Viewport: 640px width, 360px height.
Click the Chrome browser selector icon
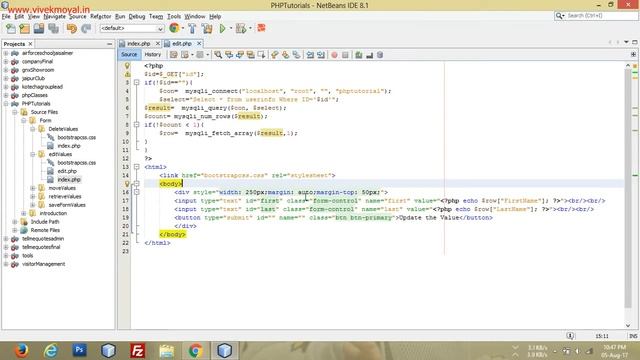[x=174, y=28]
